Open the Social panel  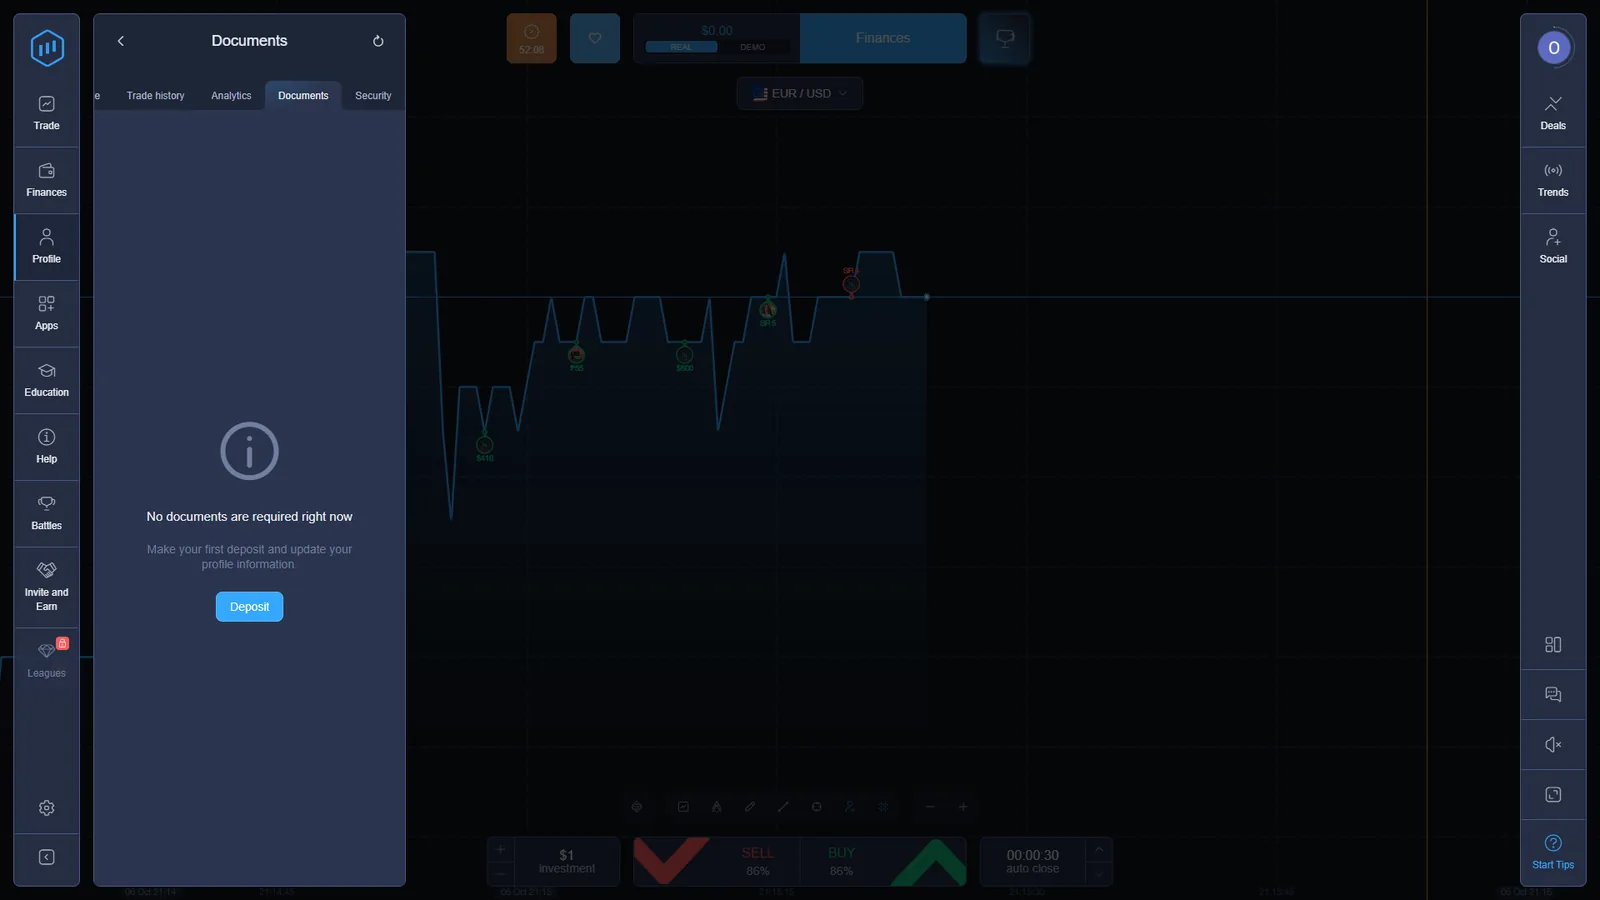coord(1553,247)
